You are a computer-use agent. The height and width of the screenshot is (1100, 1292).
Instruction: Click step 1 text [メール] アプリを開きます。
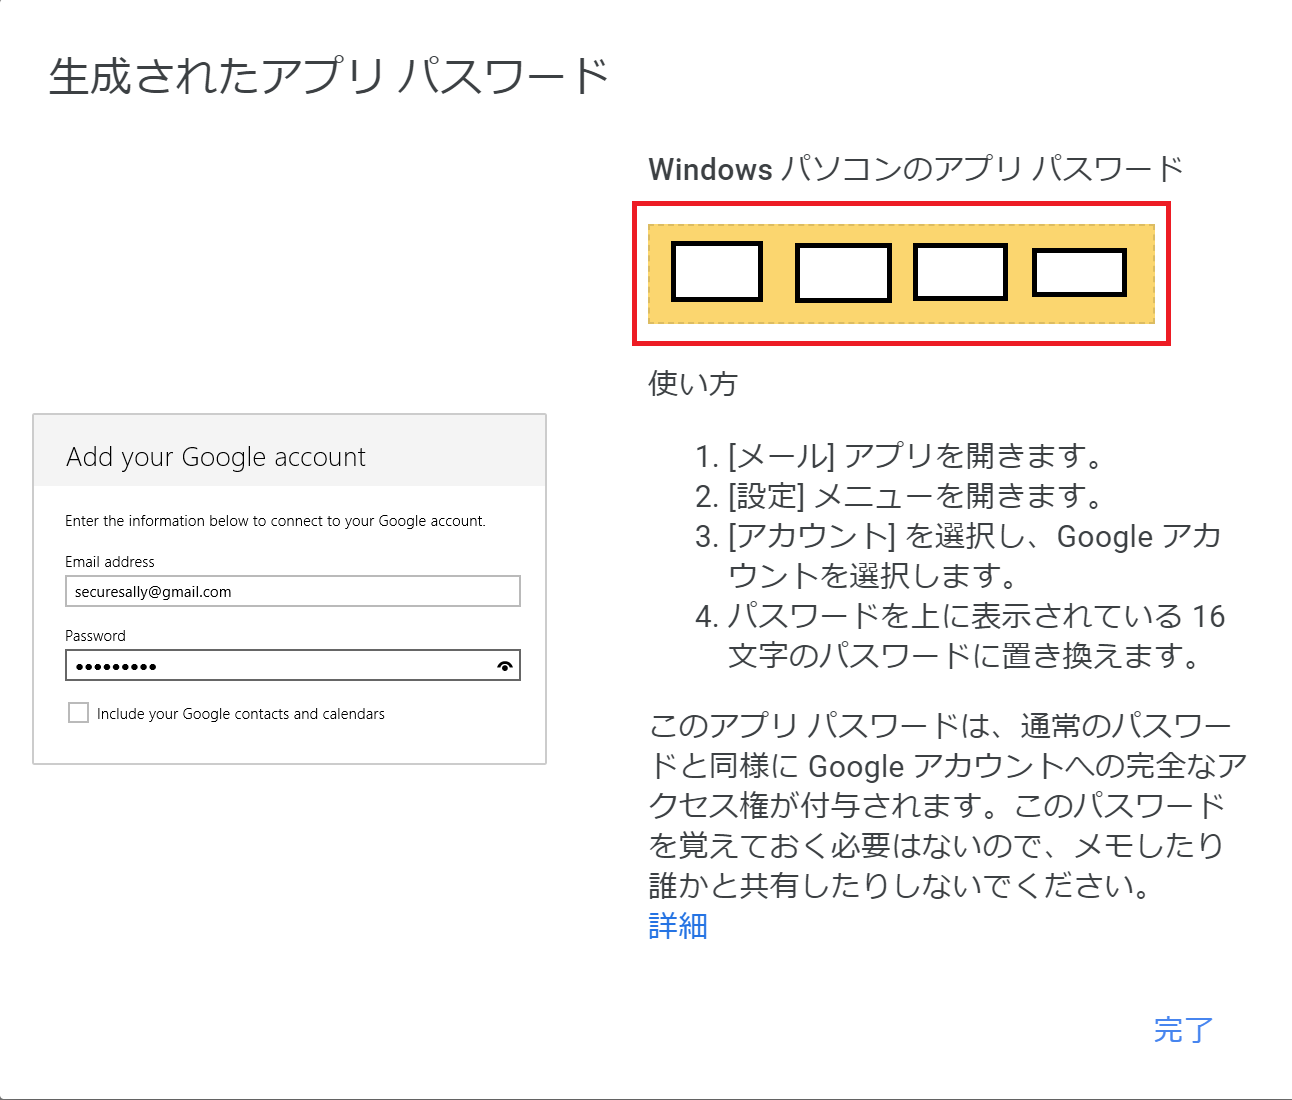pyautogui.click(x=915, y=456)
